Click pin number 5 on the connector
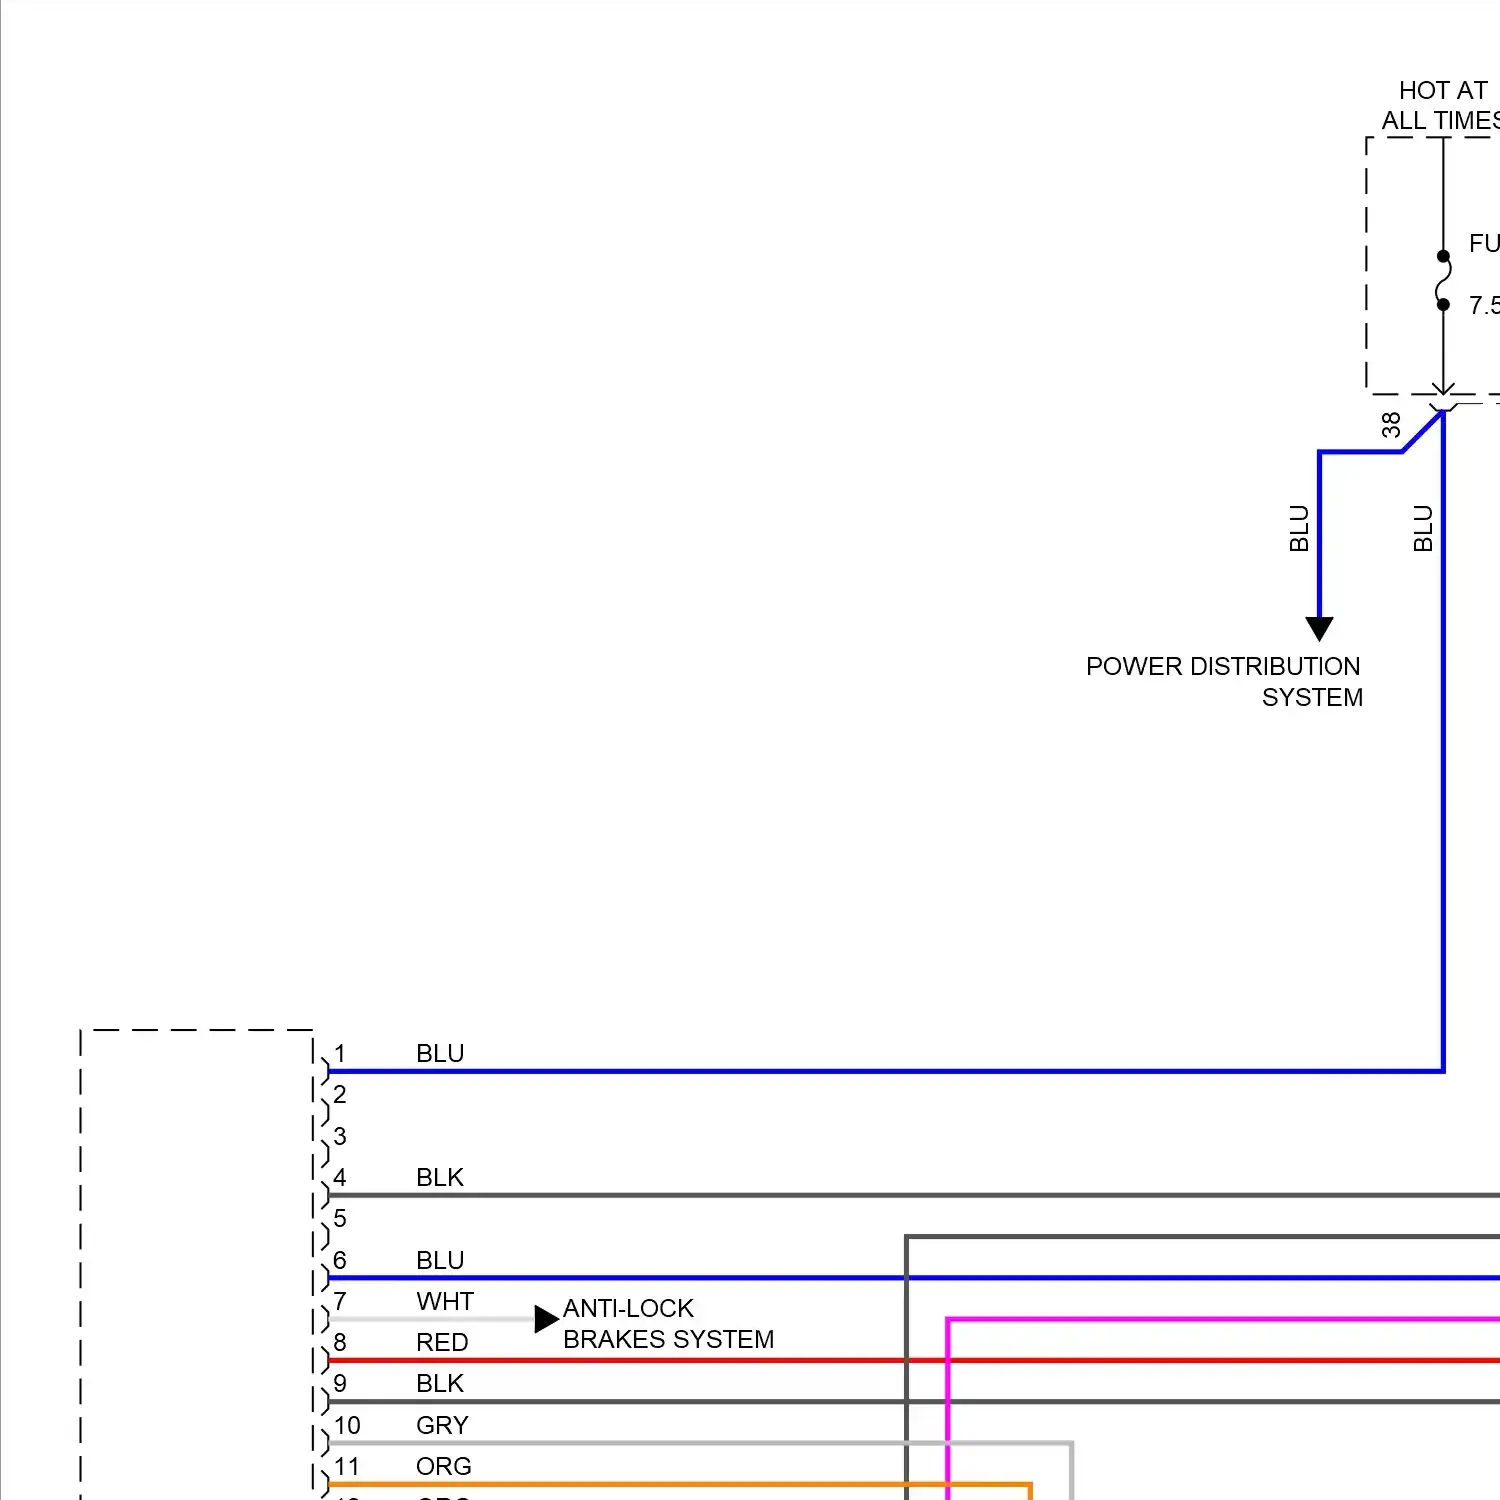Viewport: 1500px width, 1500px height. [340, 1218]
